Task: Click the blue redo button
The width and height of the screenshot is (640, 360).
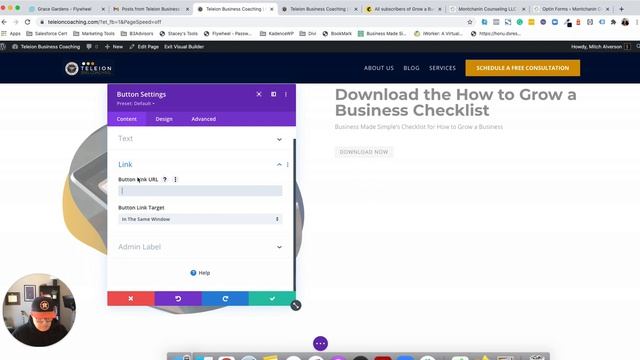Action: [225, 299]
